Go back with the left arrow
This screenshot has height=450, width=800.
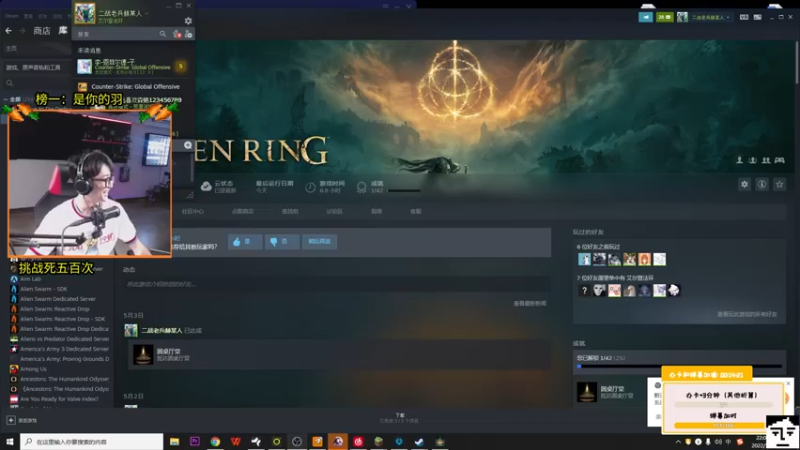[9, 31]
